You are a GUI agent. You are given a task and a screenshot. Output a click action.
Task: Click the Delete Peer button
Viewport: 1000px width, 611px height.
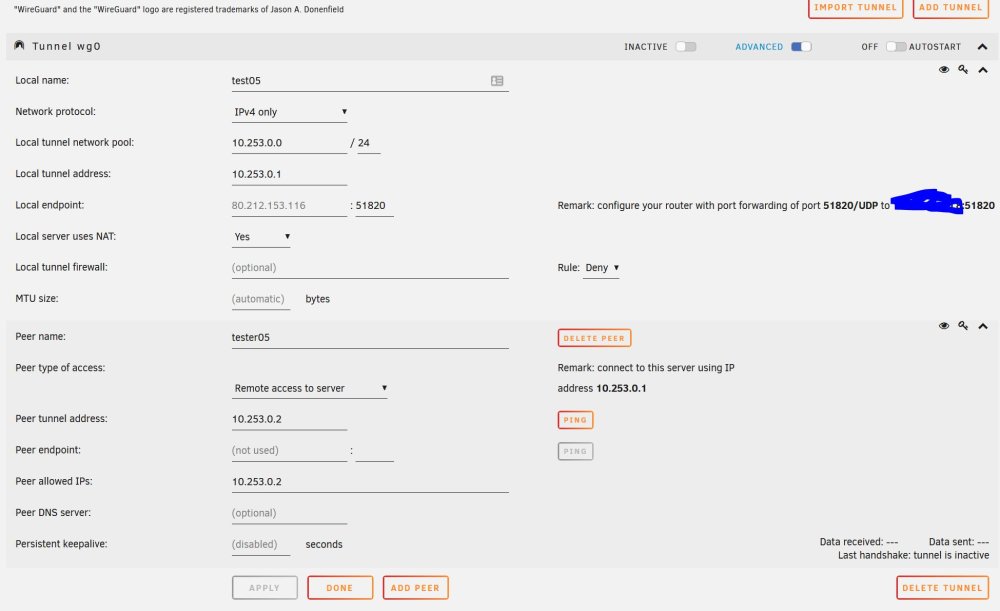click(594, 338)
